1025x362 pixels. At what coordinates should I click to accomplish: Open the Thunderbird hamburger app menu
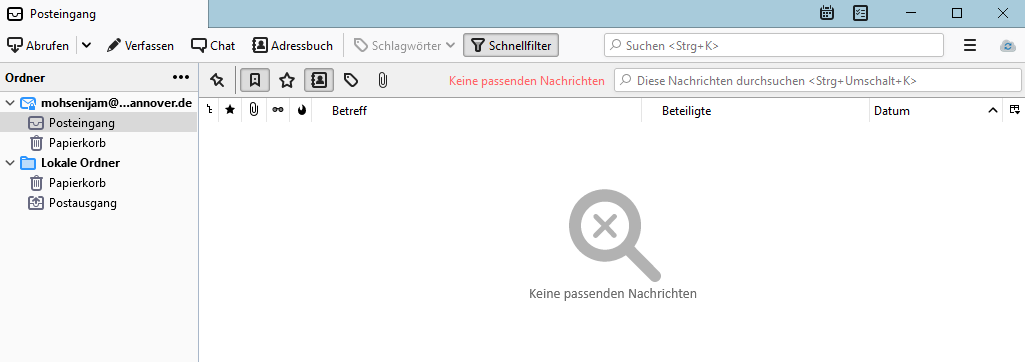(x=970, y=46)
